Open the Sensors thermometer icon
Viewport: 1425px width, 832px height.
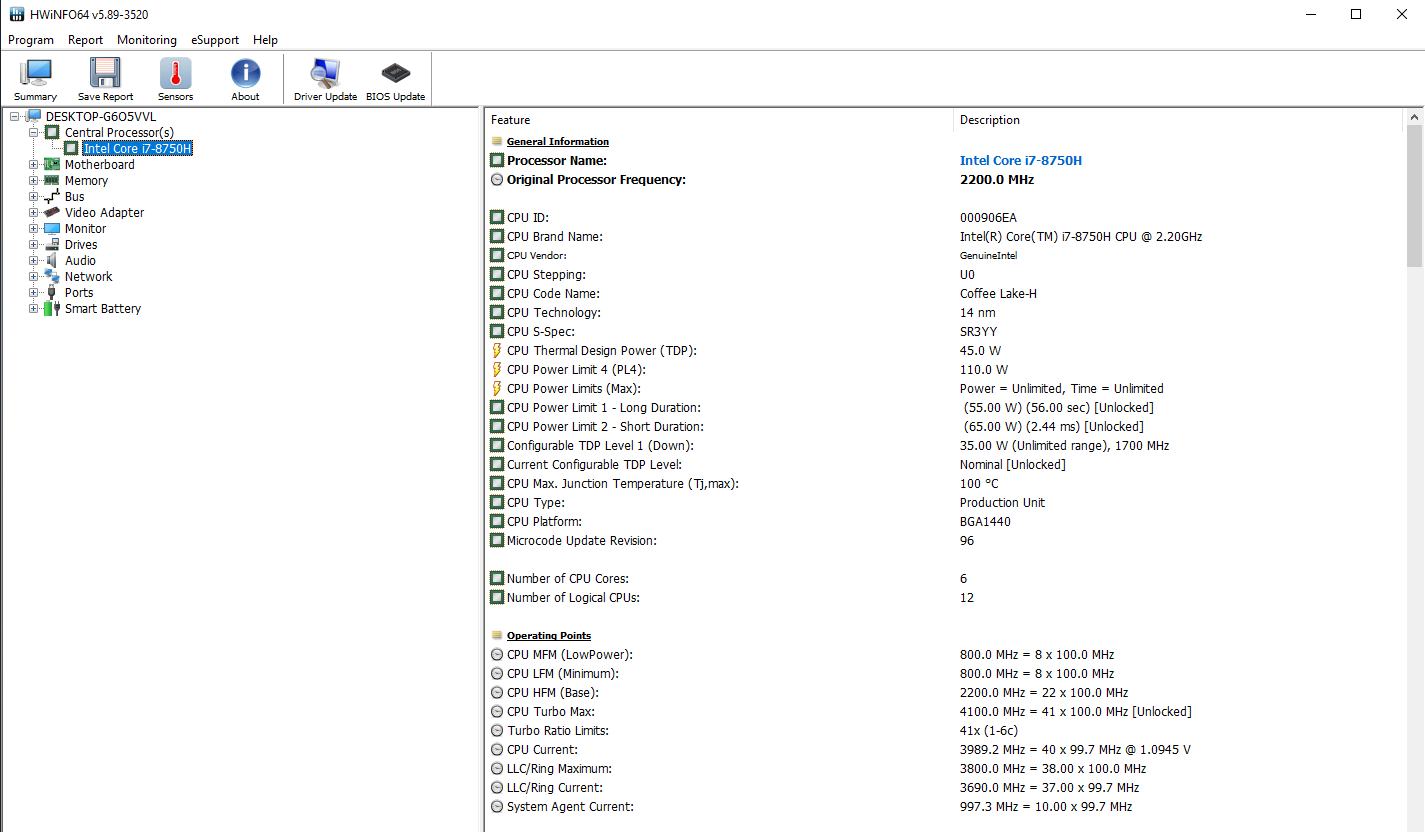pyautogui.click(x=175, y=73)
